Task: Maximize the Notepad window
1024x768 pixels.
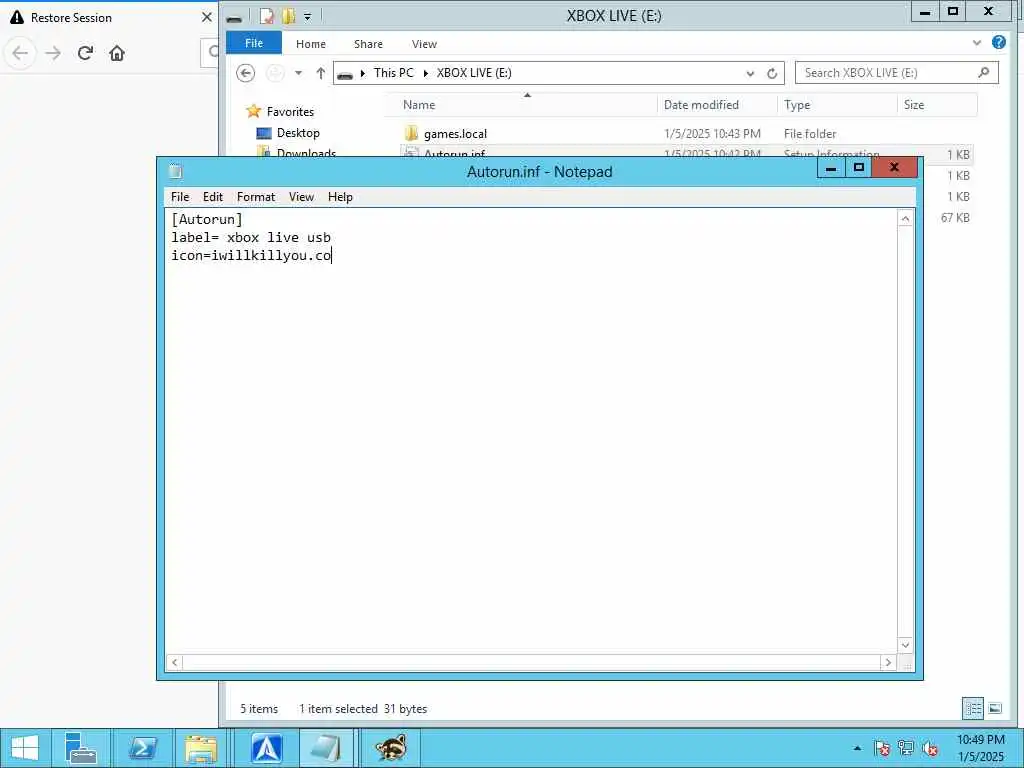Action: tap(859, 168)
